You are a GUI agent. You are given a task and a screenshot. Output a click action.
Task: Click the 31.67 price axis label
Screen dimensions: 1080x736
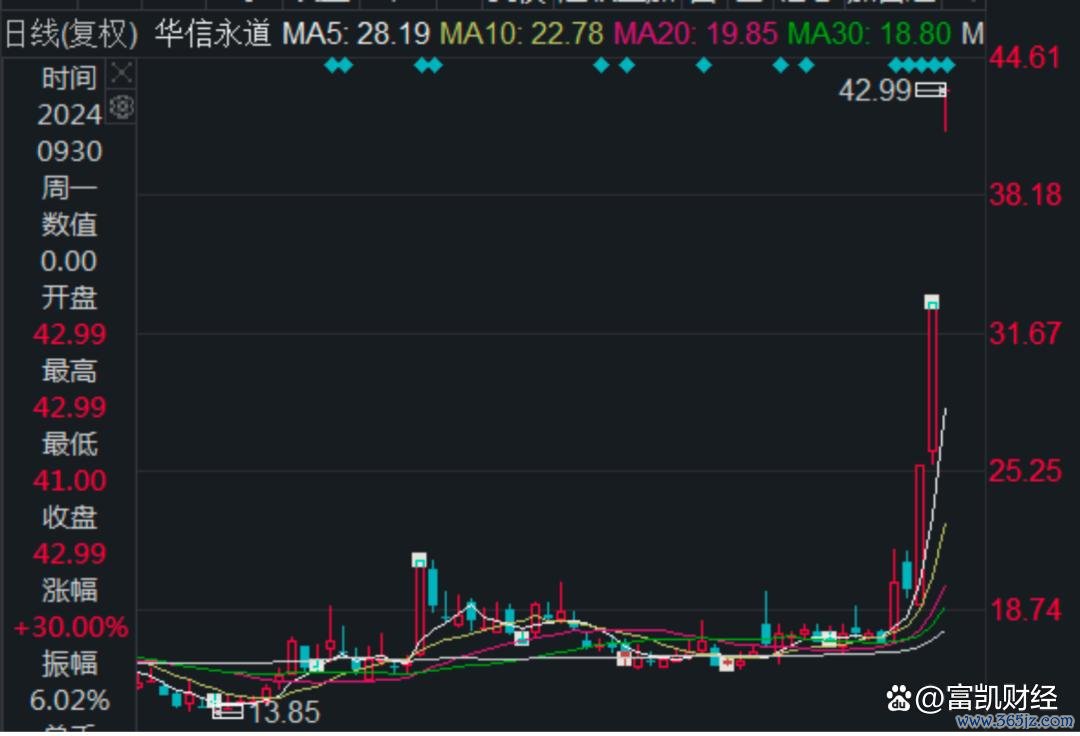point(1024,333)
